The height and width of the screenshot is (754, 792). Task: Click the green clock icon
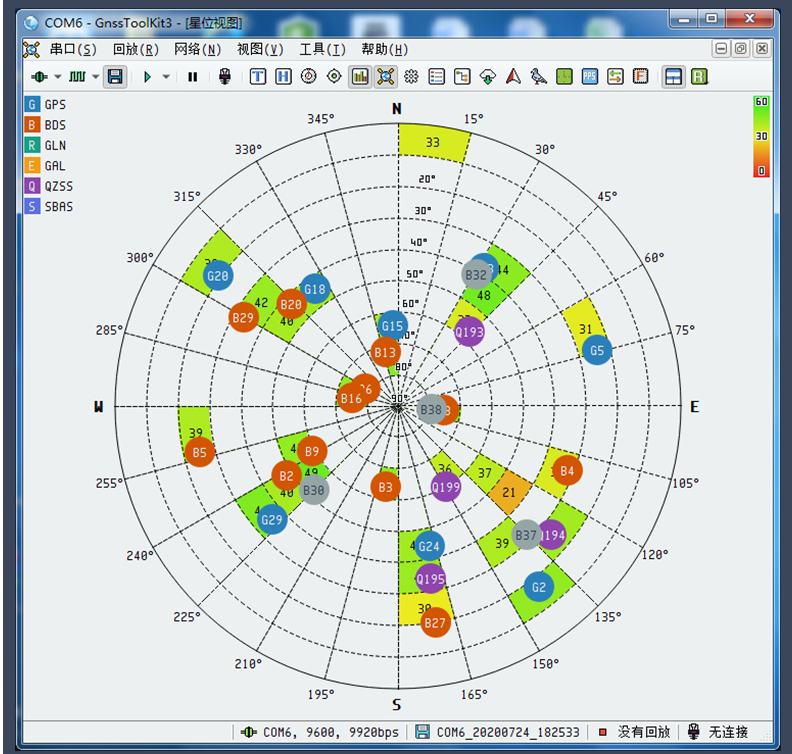(x=564, y=76)
